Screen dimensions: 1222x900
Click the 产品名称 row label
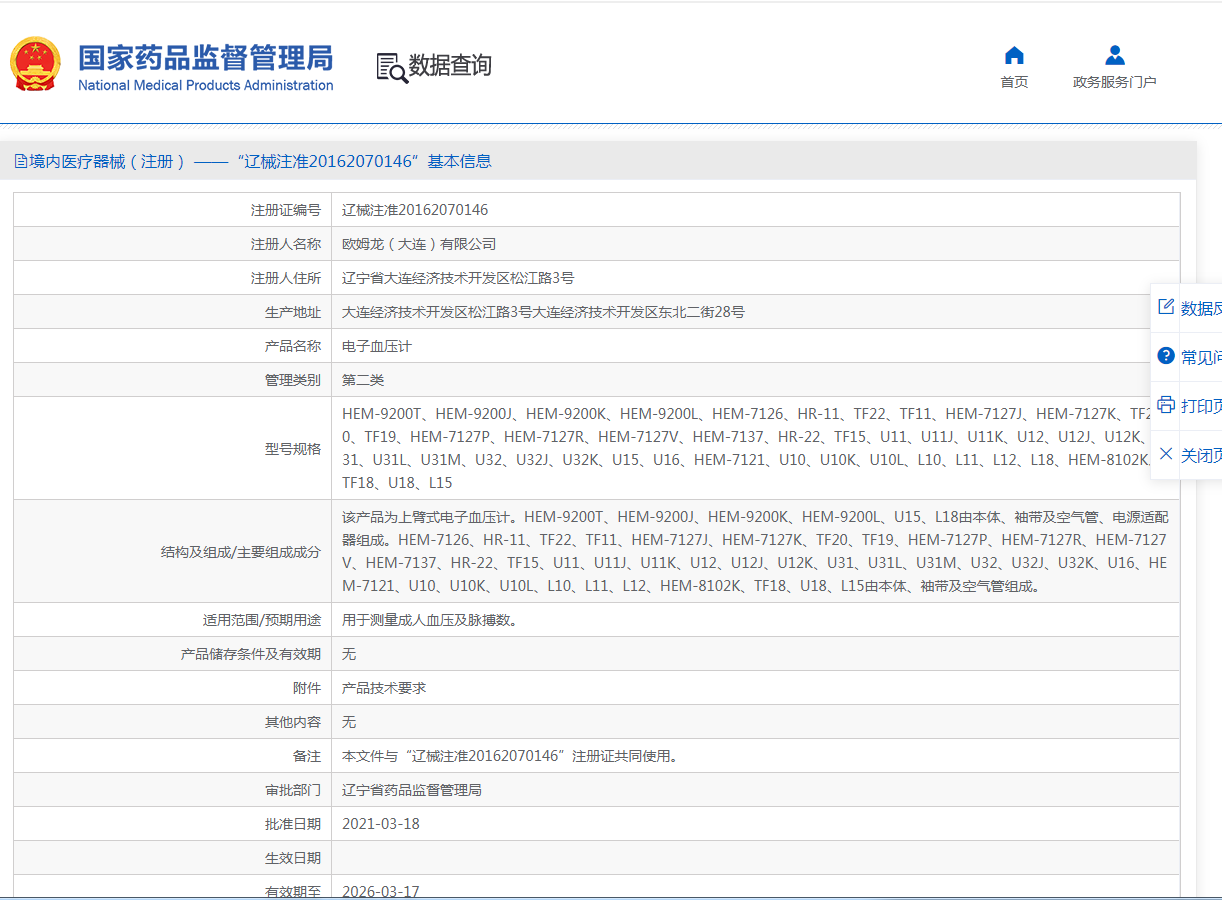point(293,346)
